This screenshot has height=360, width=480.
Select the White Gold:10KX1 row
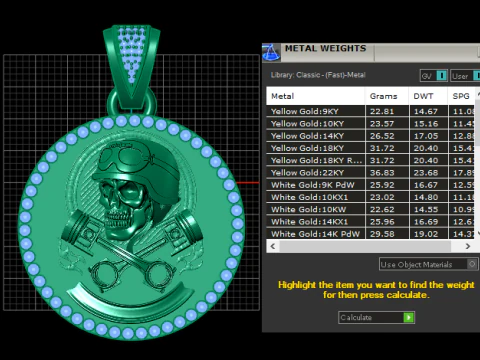point(371,197)
